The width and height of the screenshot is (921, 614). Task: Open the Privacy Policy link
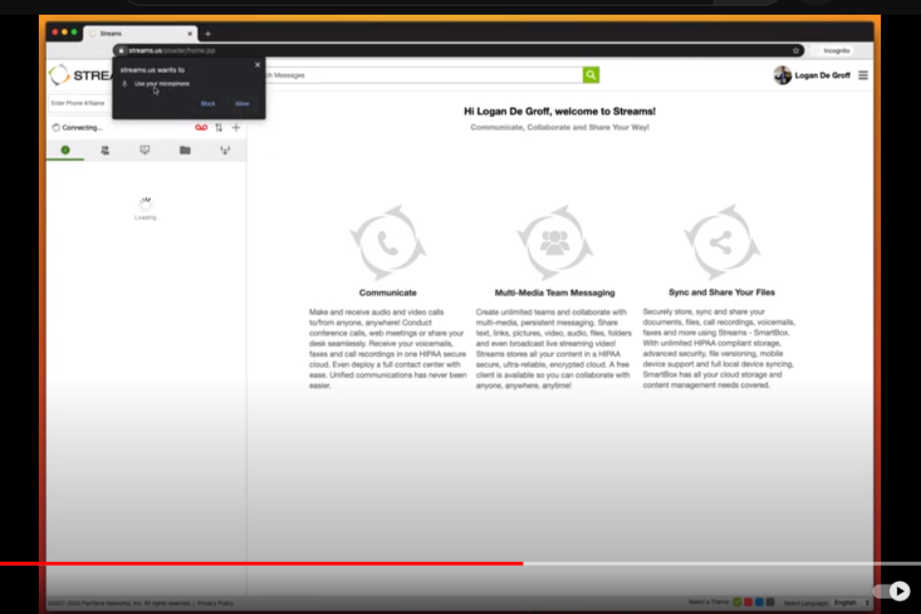[216, 603]
